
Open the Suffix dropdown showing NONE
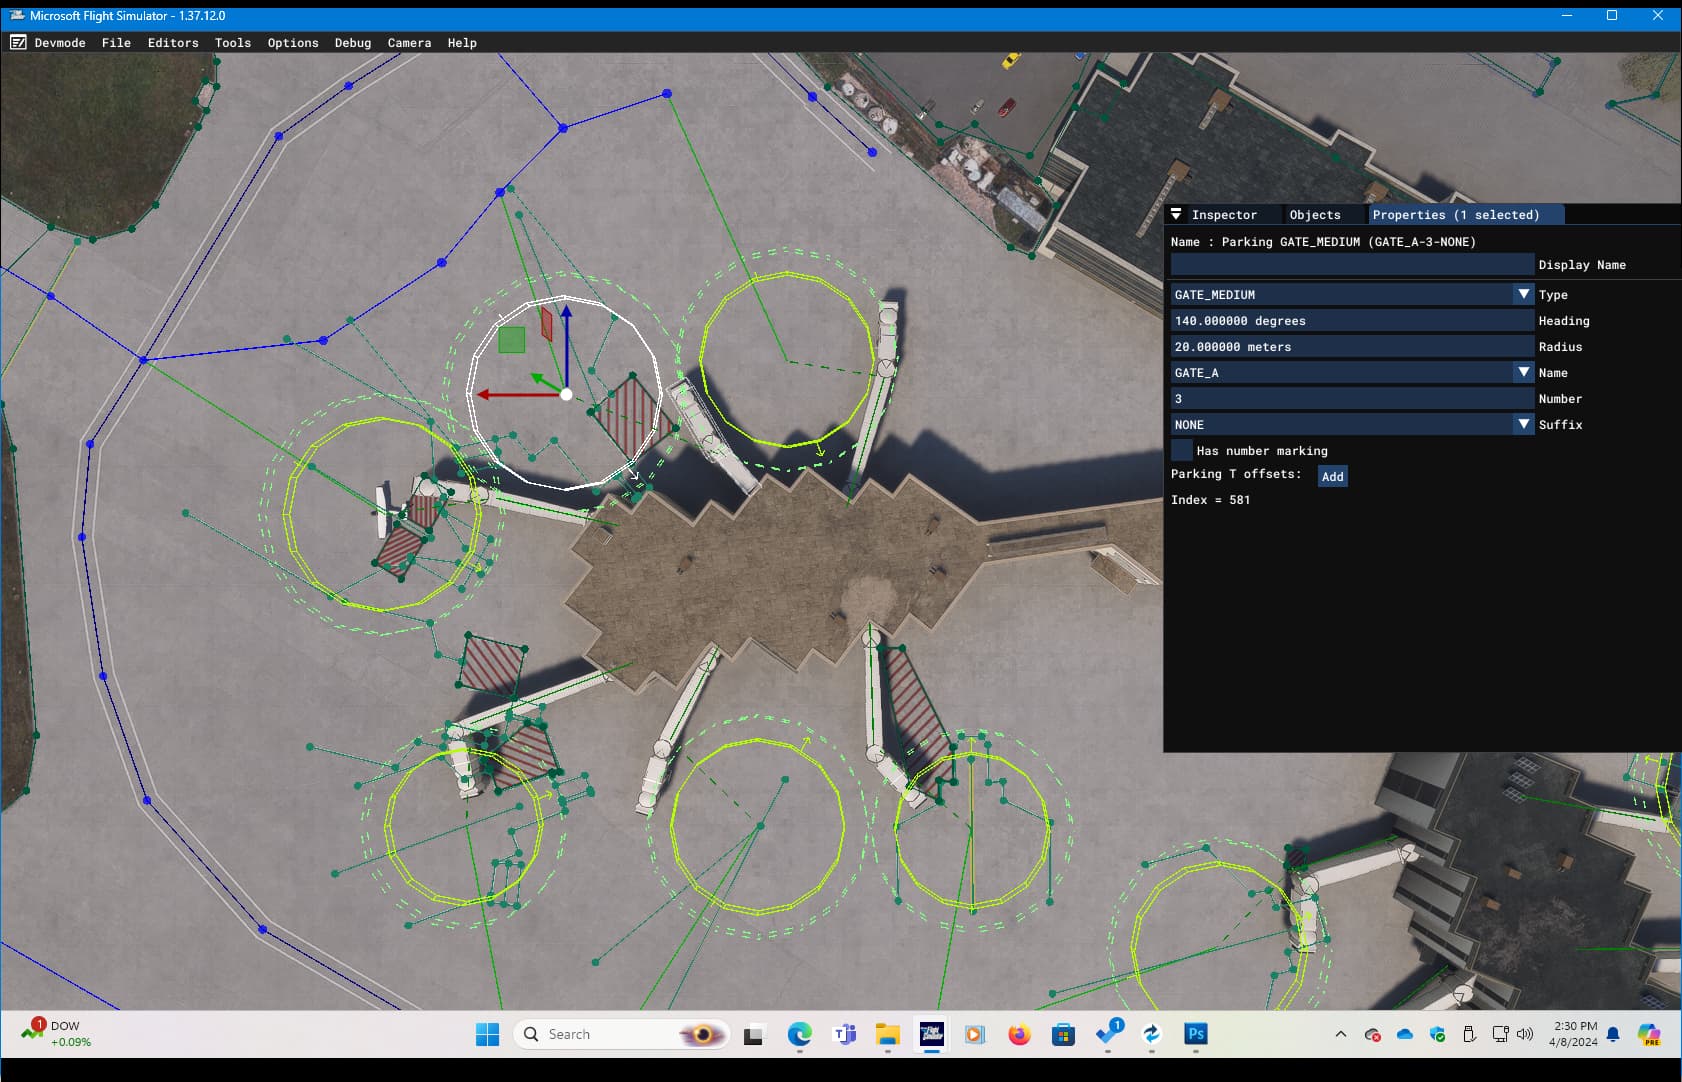pos(1352,424)
